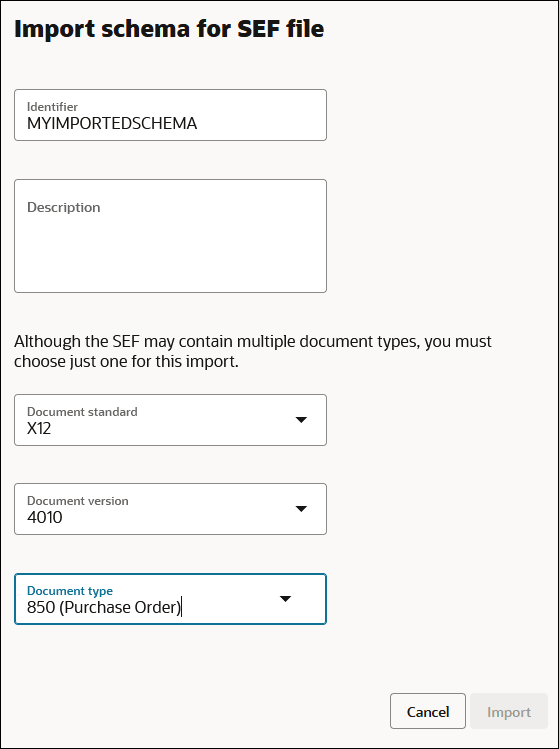Click inside the Description text area
The image size is (559, 749).
pos(171,236)
